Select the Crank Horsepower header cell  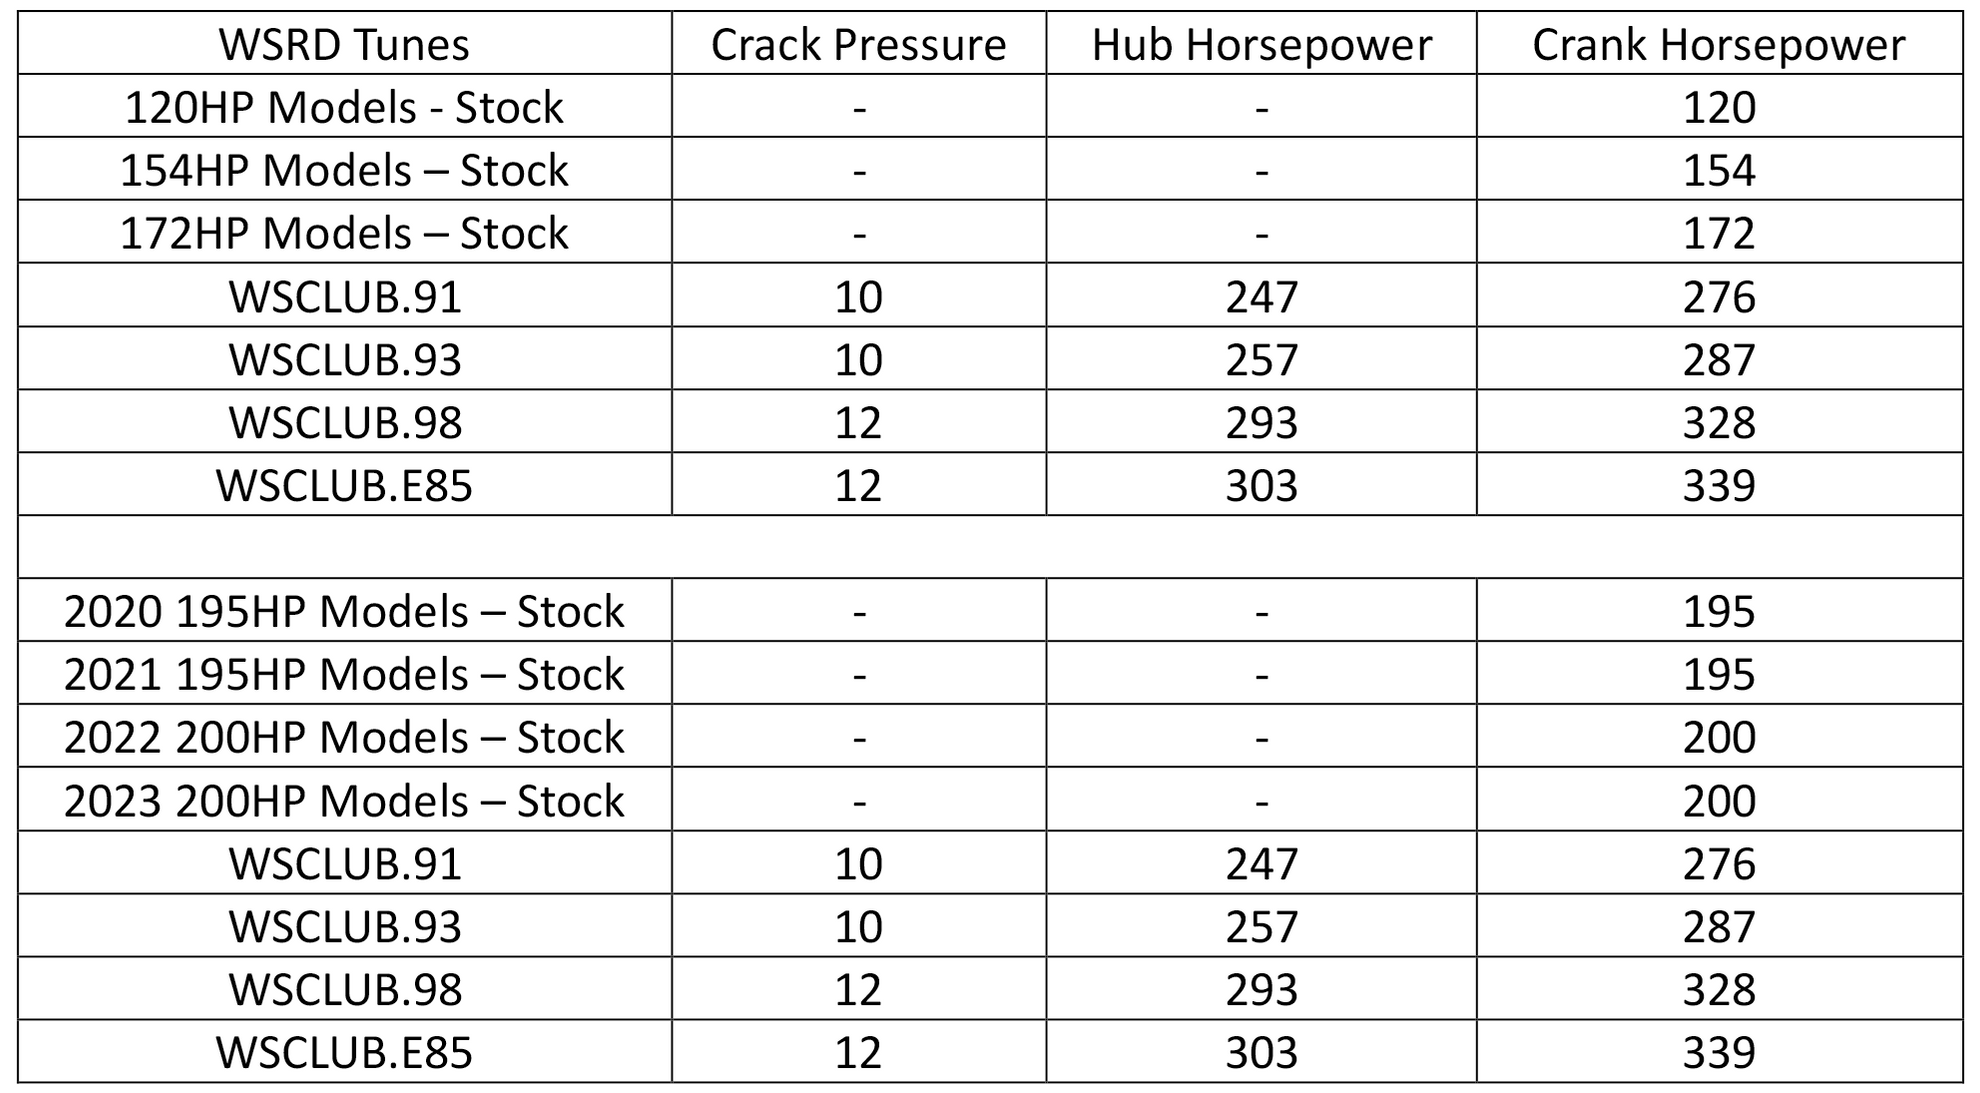tap(1718, 45)
